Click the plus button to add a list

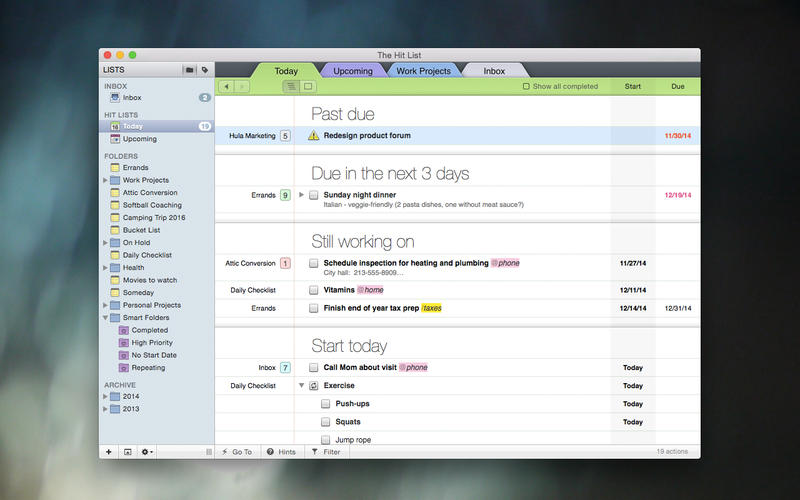tap(109, 452)
